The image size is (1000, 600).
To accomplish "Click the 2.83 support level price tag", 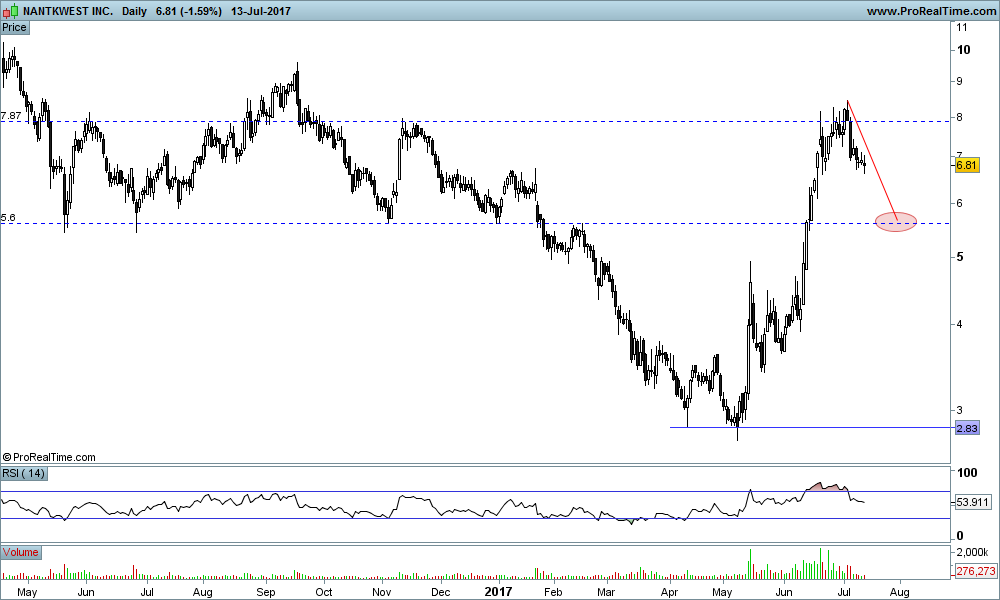I will 967,428.
